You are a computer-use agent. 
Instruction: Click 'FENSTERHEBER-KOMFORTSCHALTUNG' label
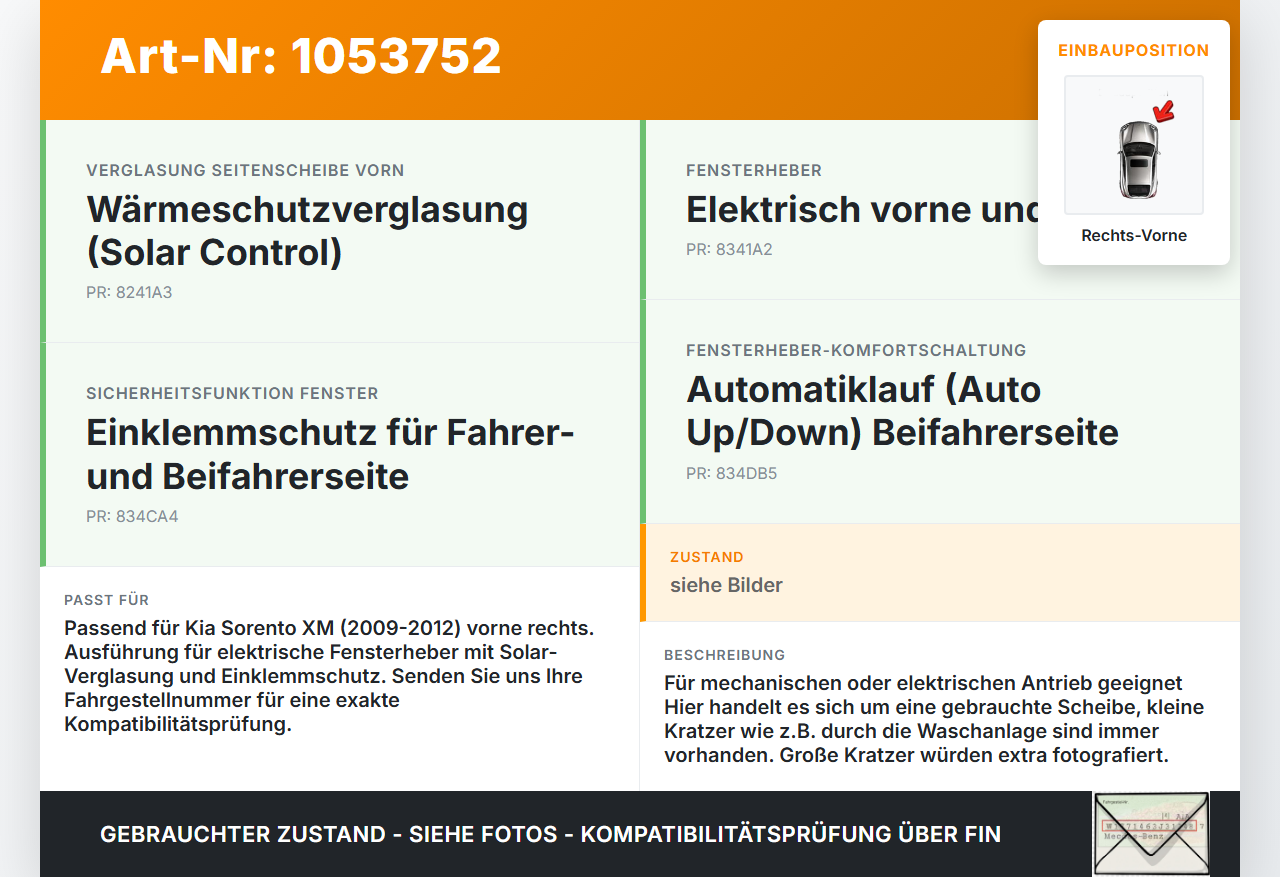856,351
